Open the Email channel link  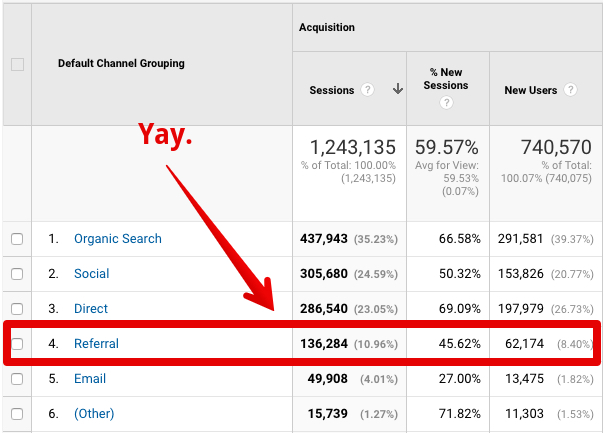pos(90,379)
